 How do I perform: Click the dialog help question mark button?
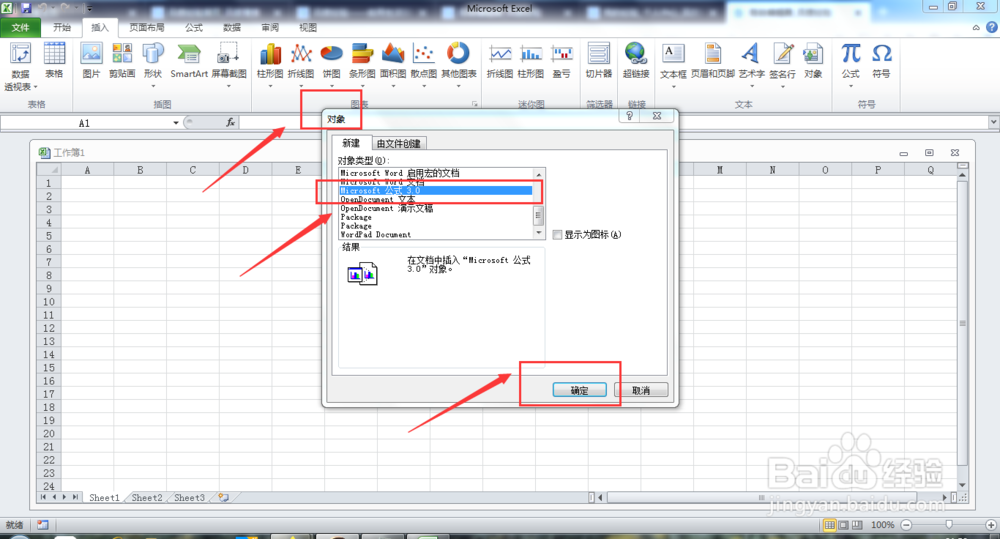pyautogui.click(x=629, y=115)
